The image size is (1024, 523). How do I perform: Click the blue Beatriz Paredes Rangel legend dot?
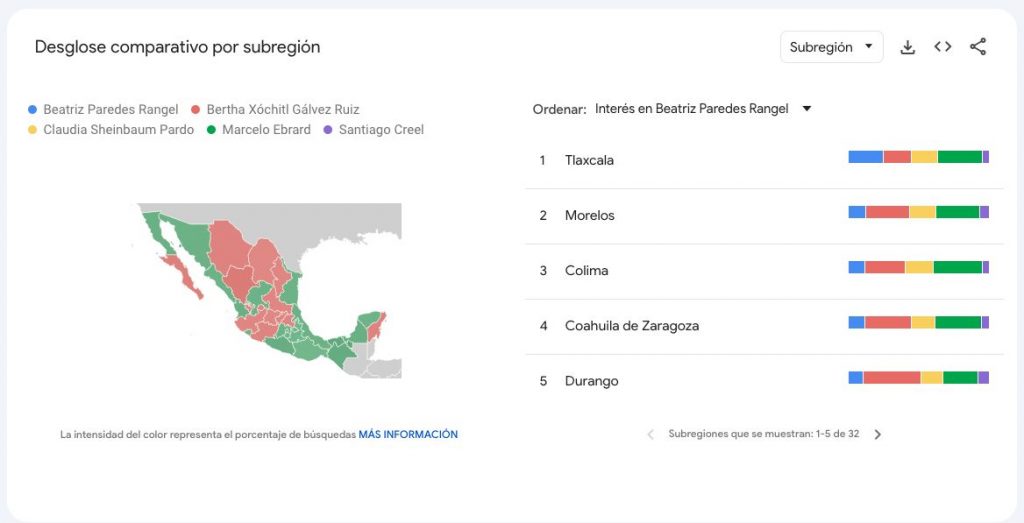pos(33,110)
